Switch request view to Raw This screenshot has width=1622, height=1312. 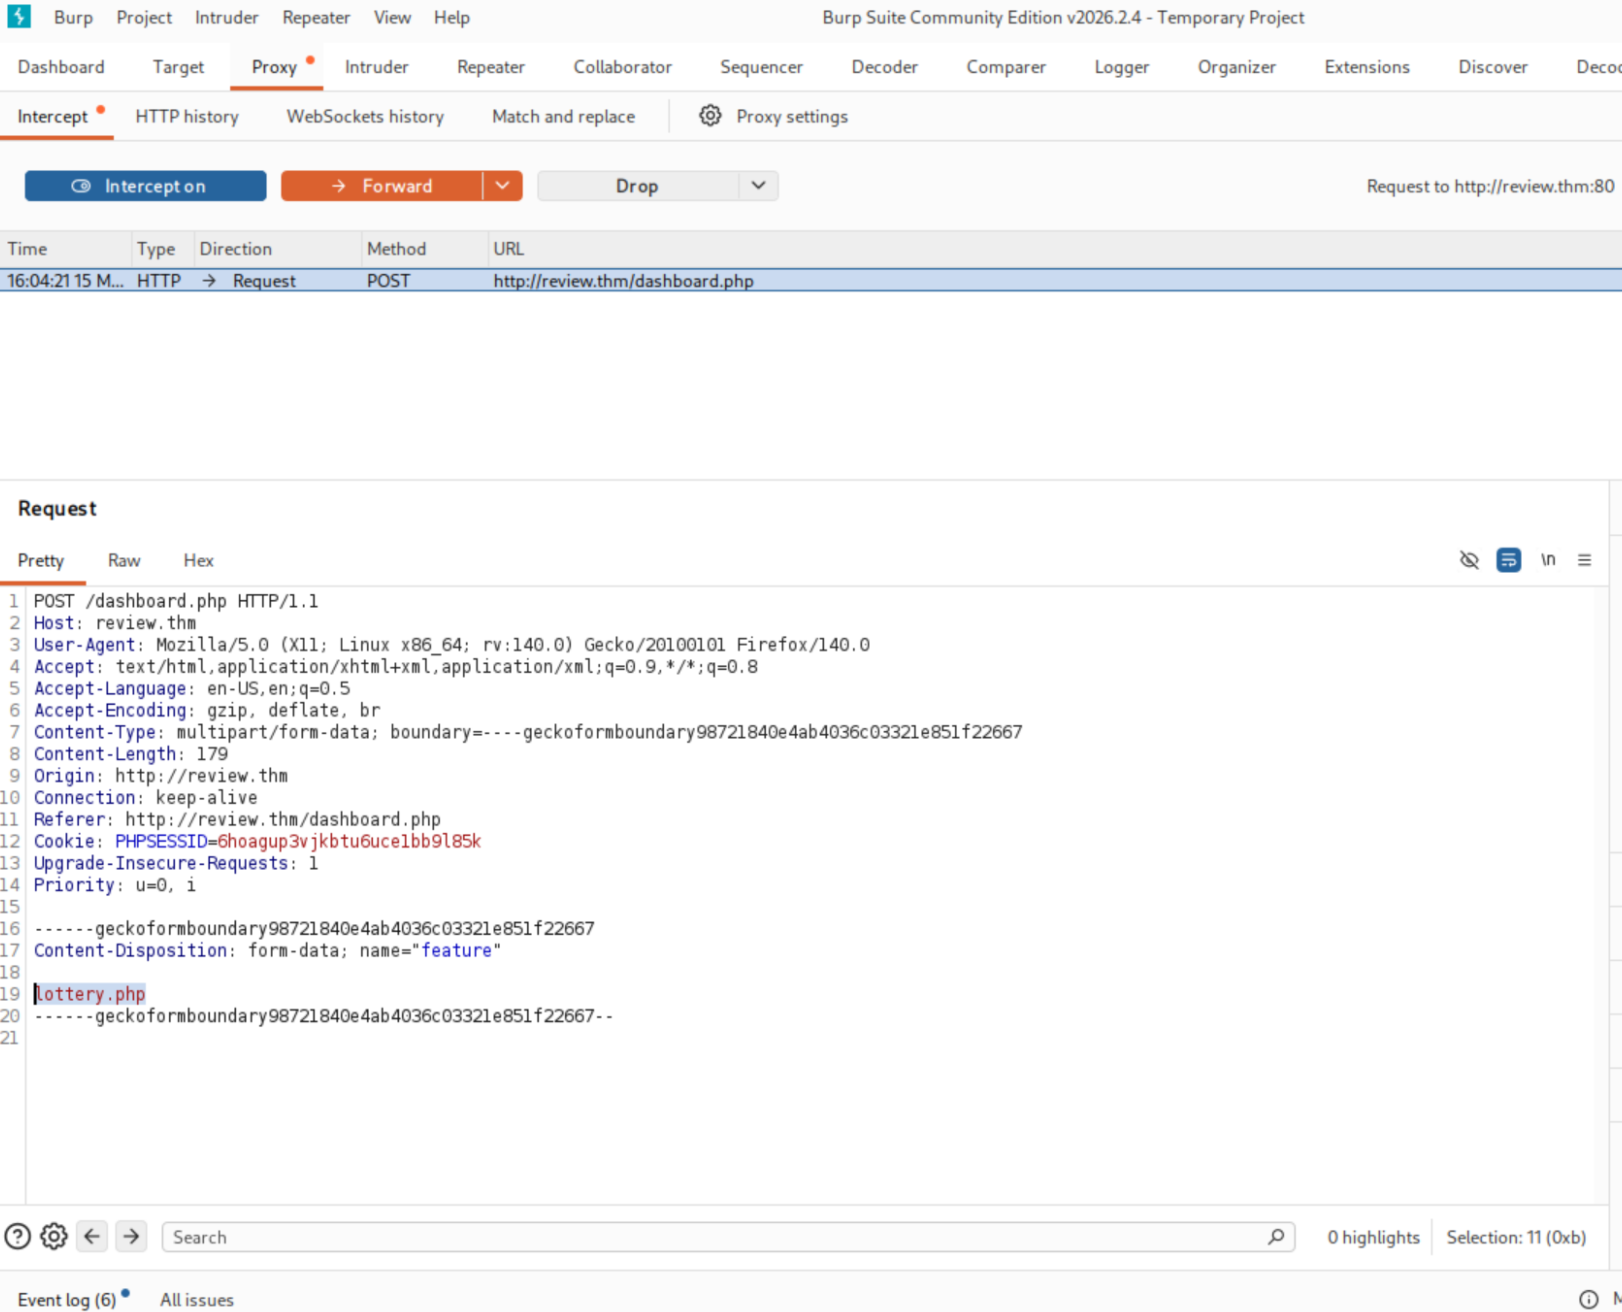pos(124,561)
